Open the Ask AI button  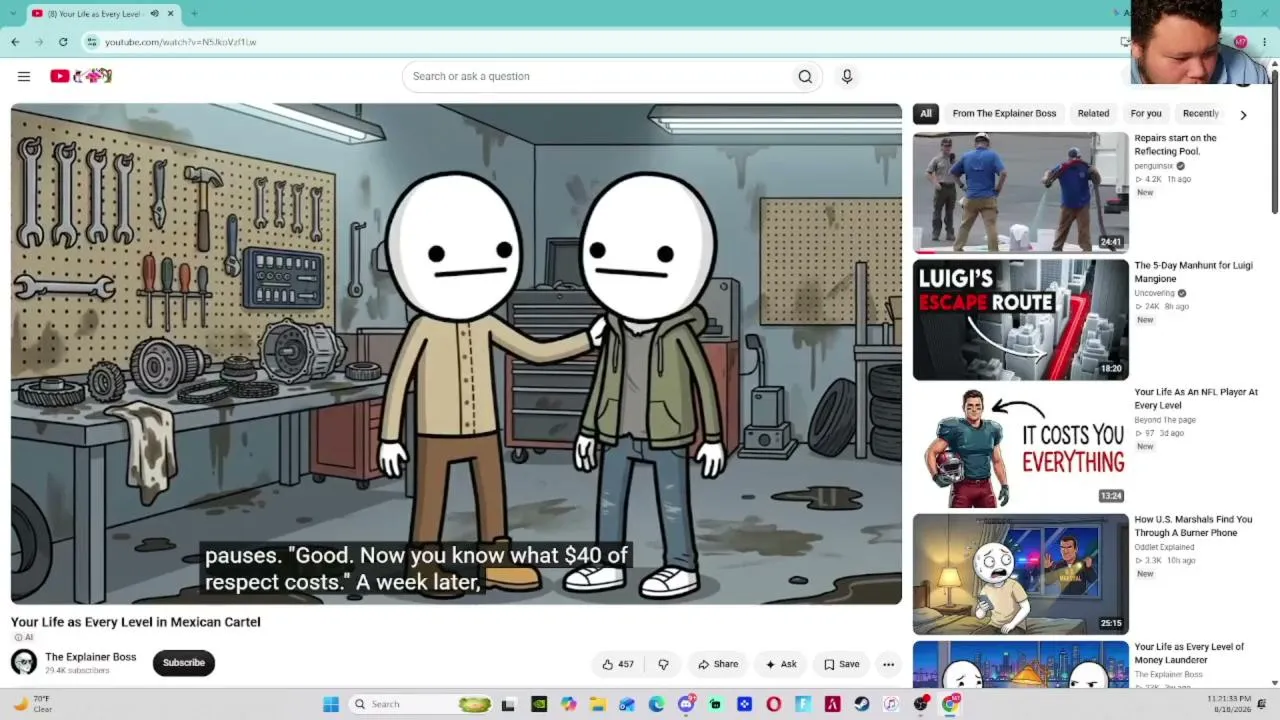coord(781,664)
